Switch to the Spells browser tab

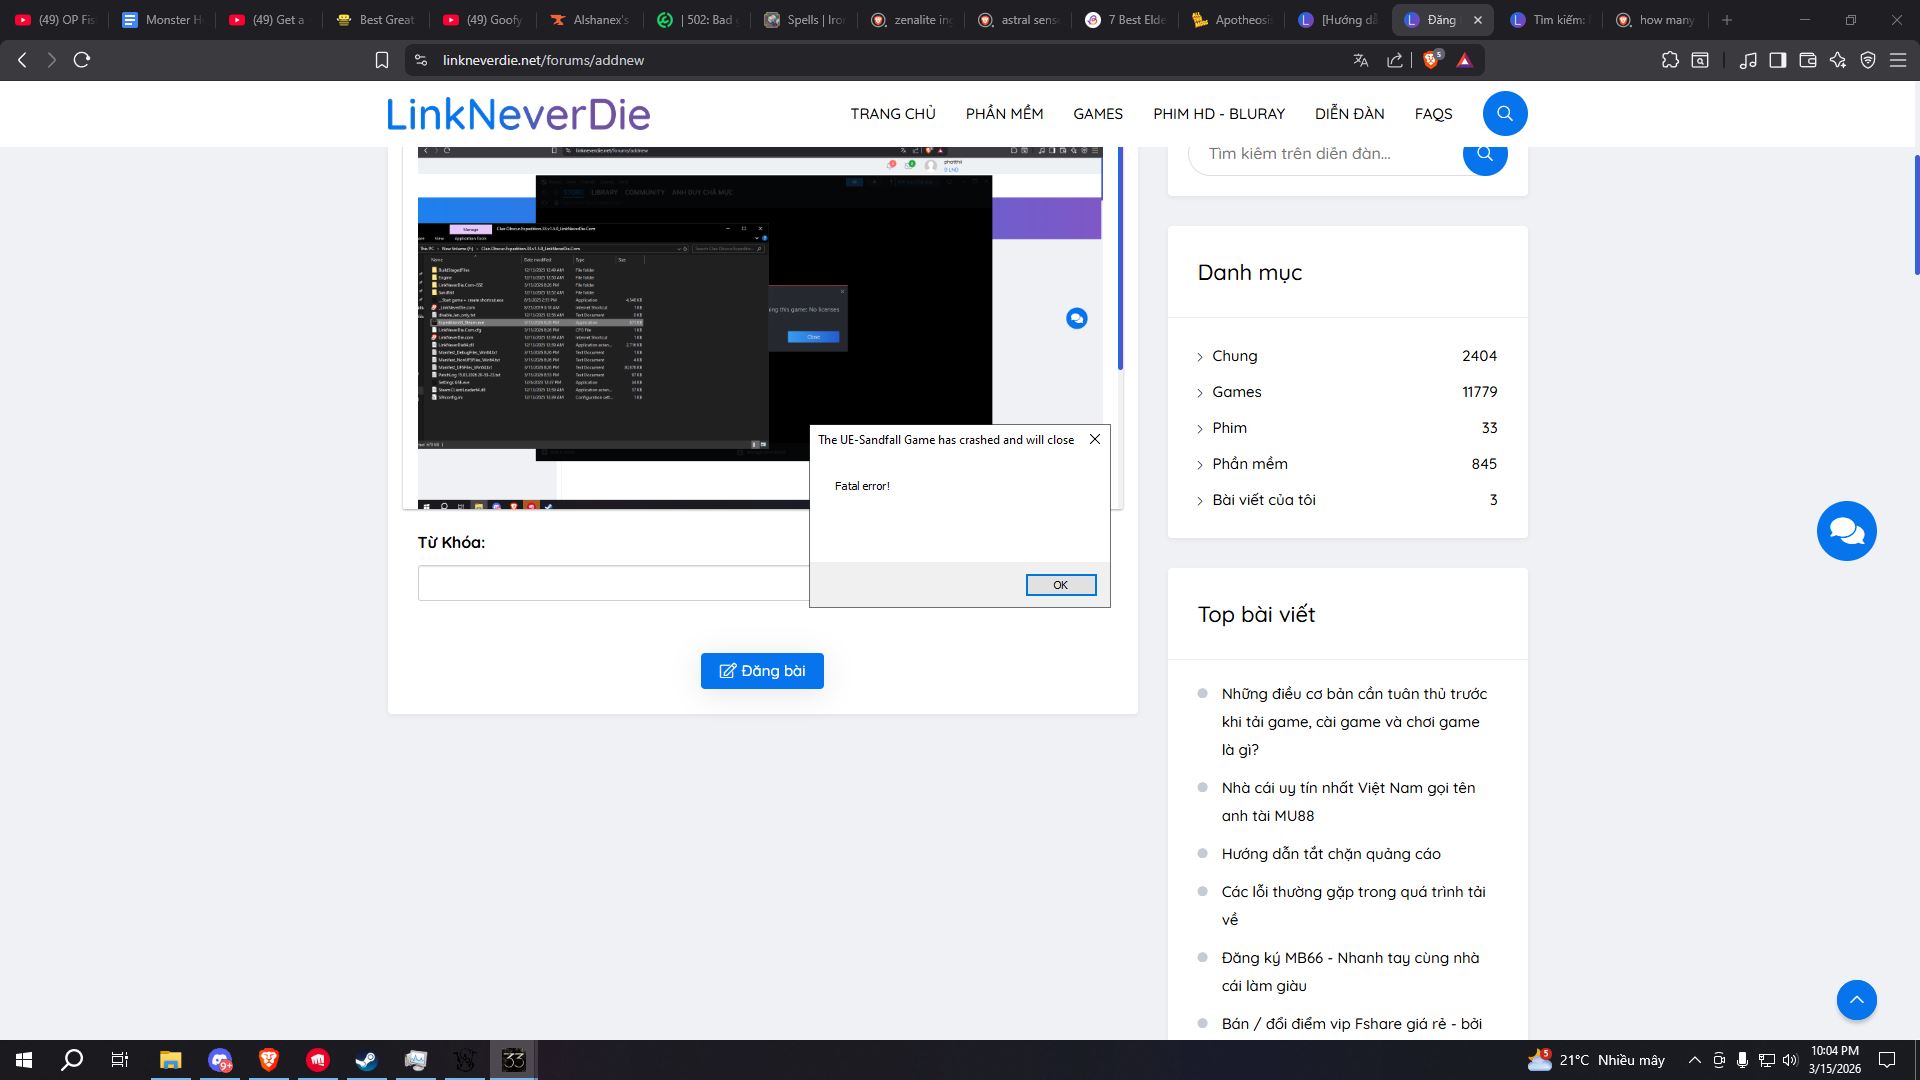point(803,20)
